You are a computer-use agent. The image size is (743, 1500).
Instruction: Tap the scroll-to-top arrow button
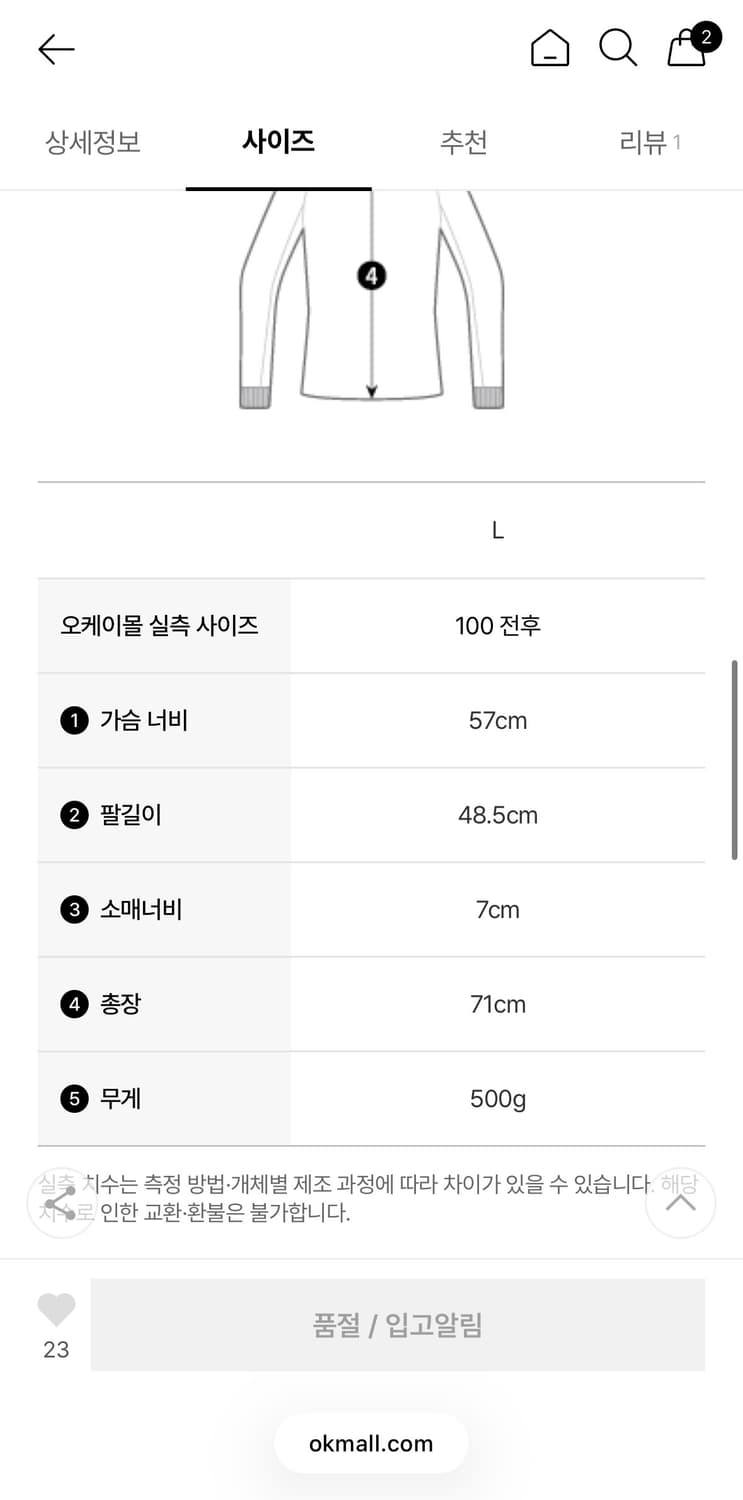[x=681, y=1203]
